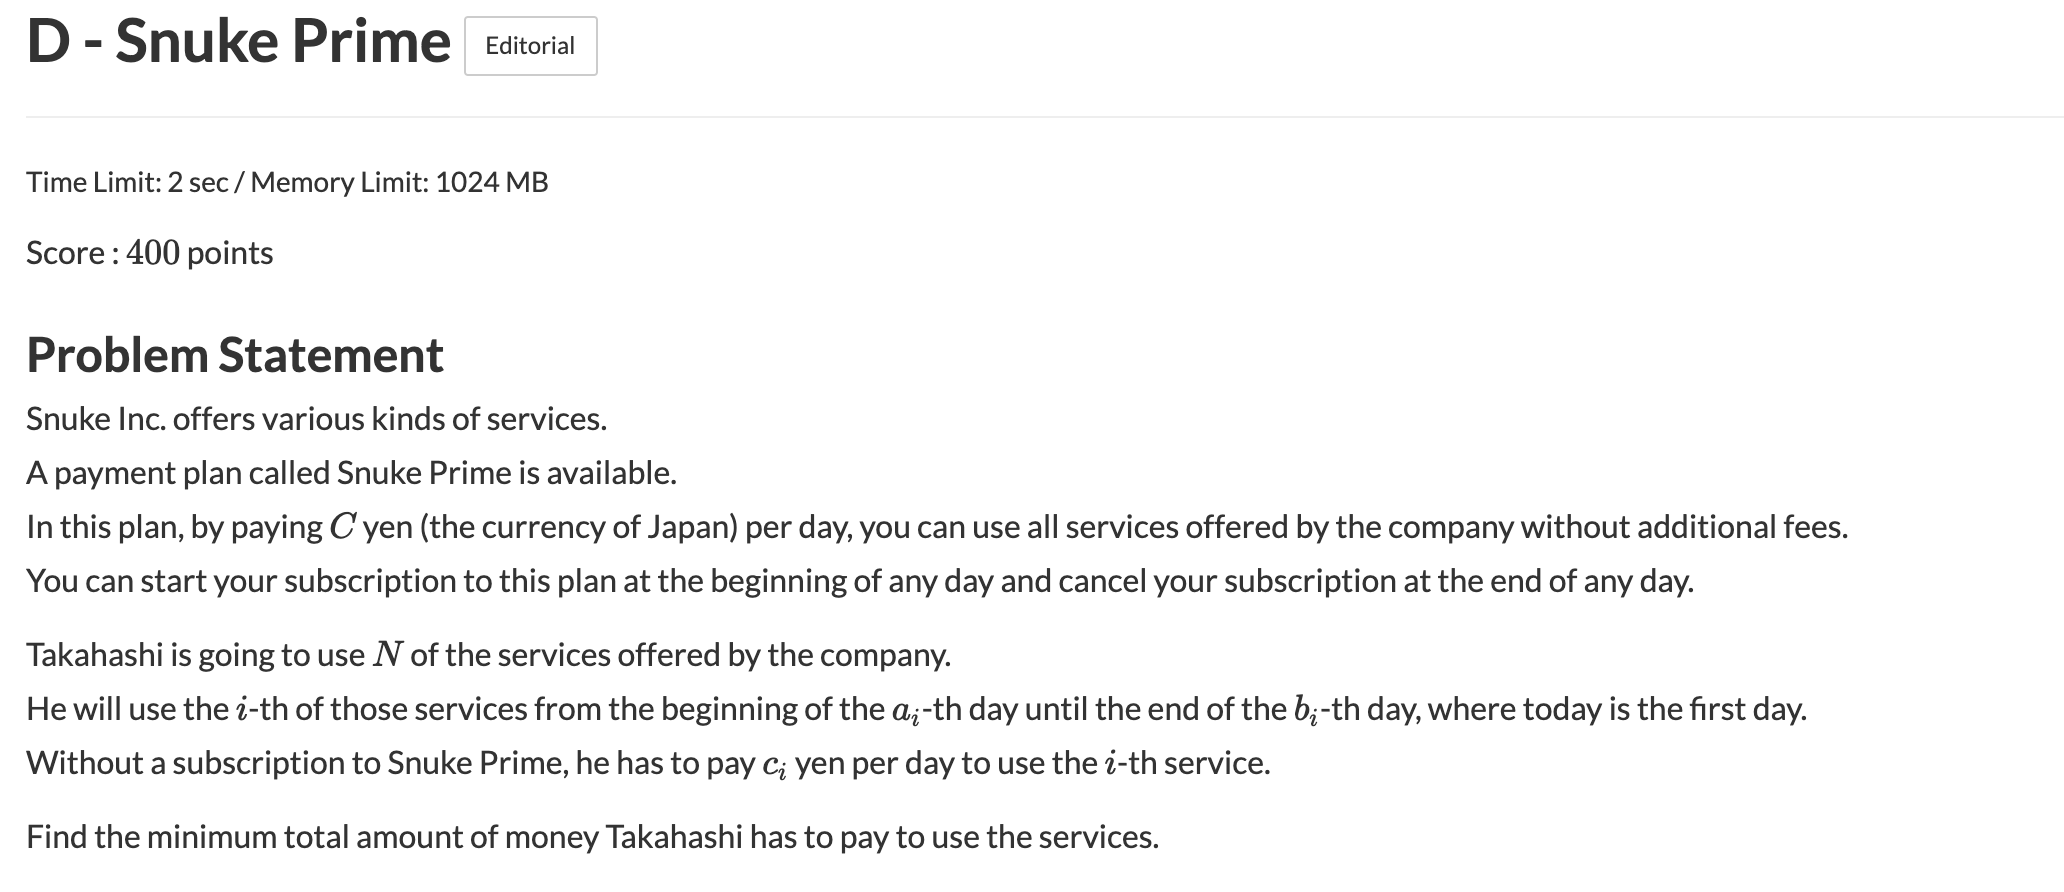Screen dimensions: 2064x892
Task: Click the math variable C before "yen"
Action: [342, 527]
